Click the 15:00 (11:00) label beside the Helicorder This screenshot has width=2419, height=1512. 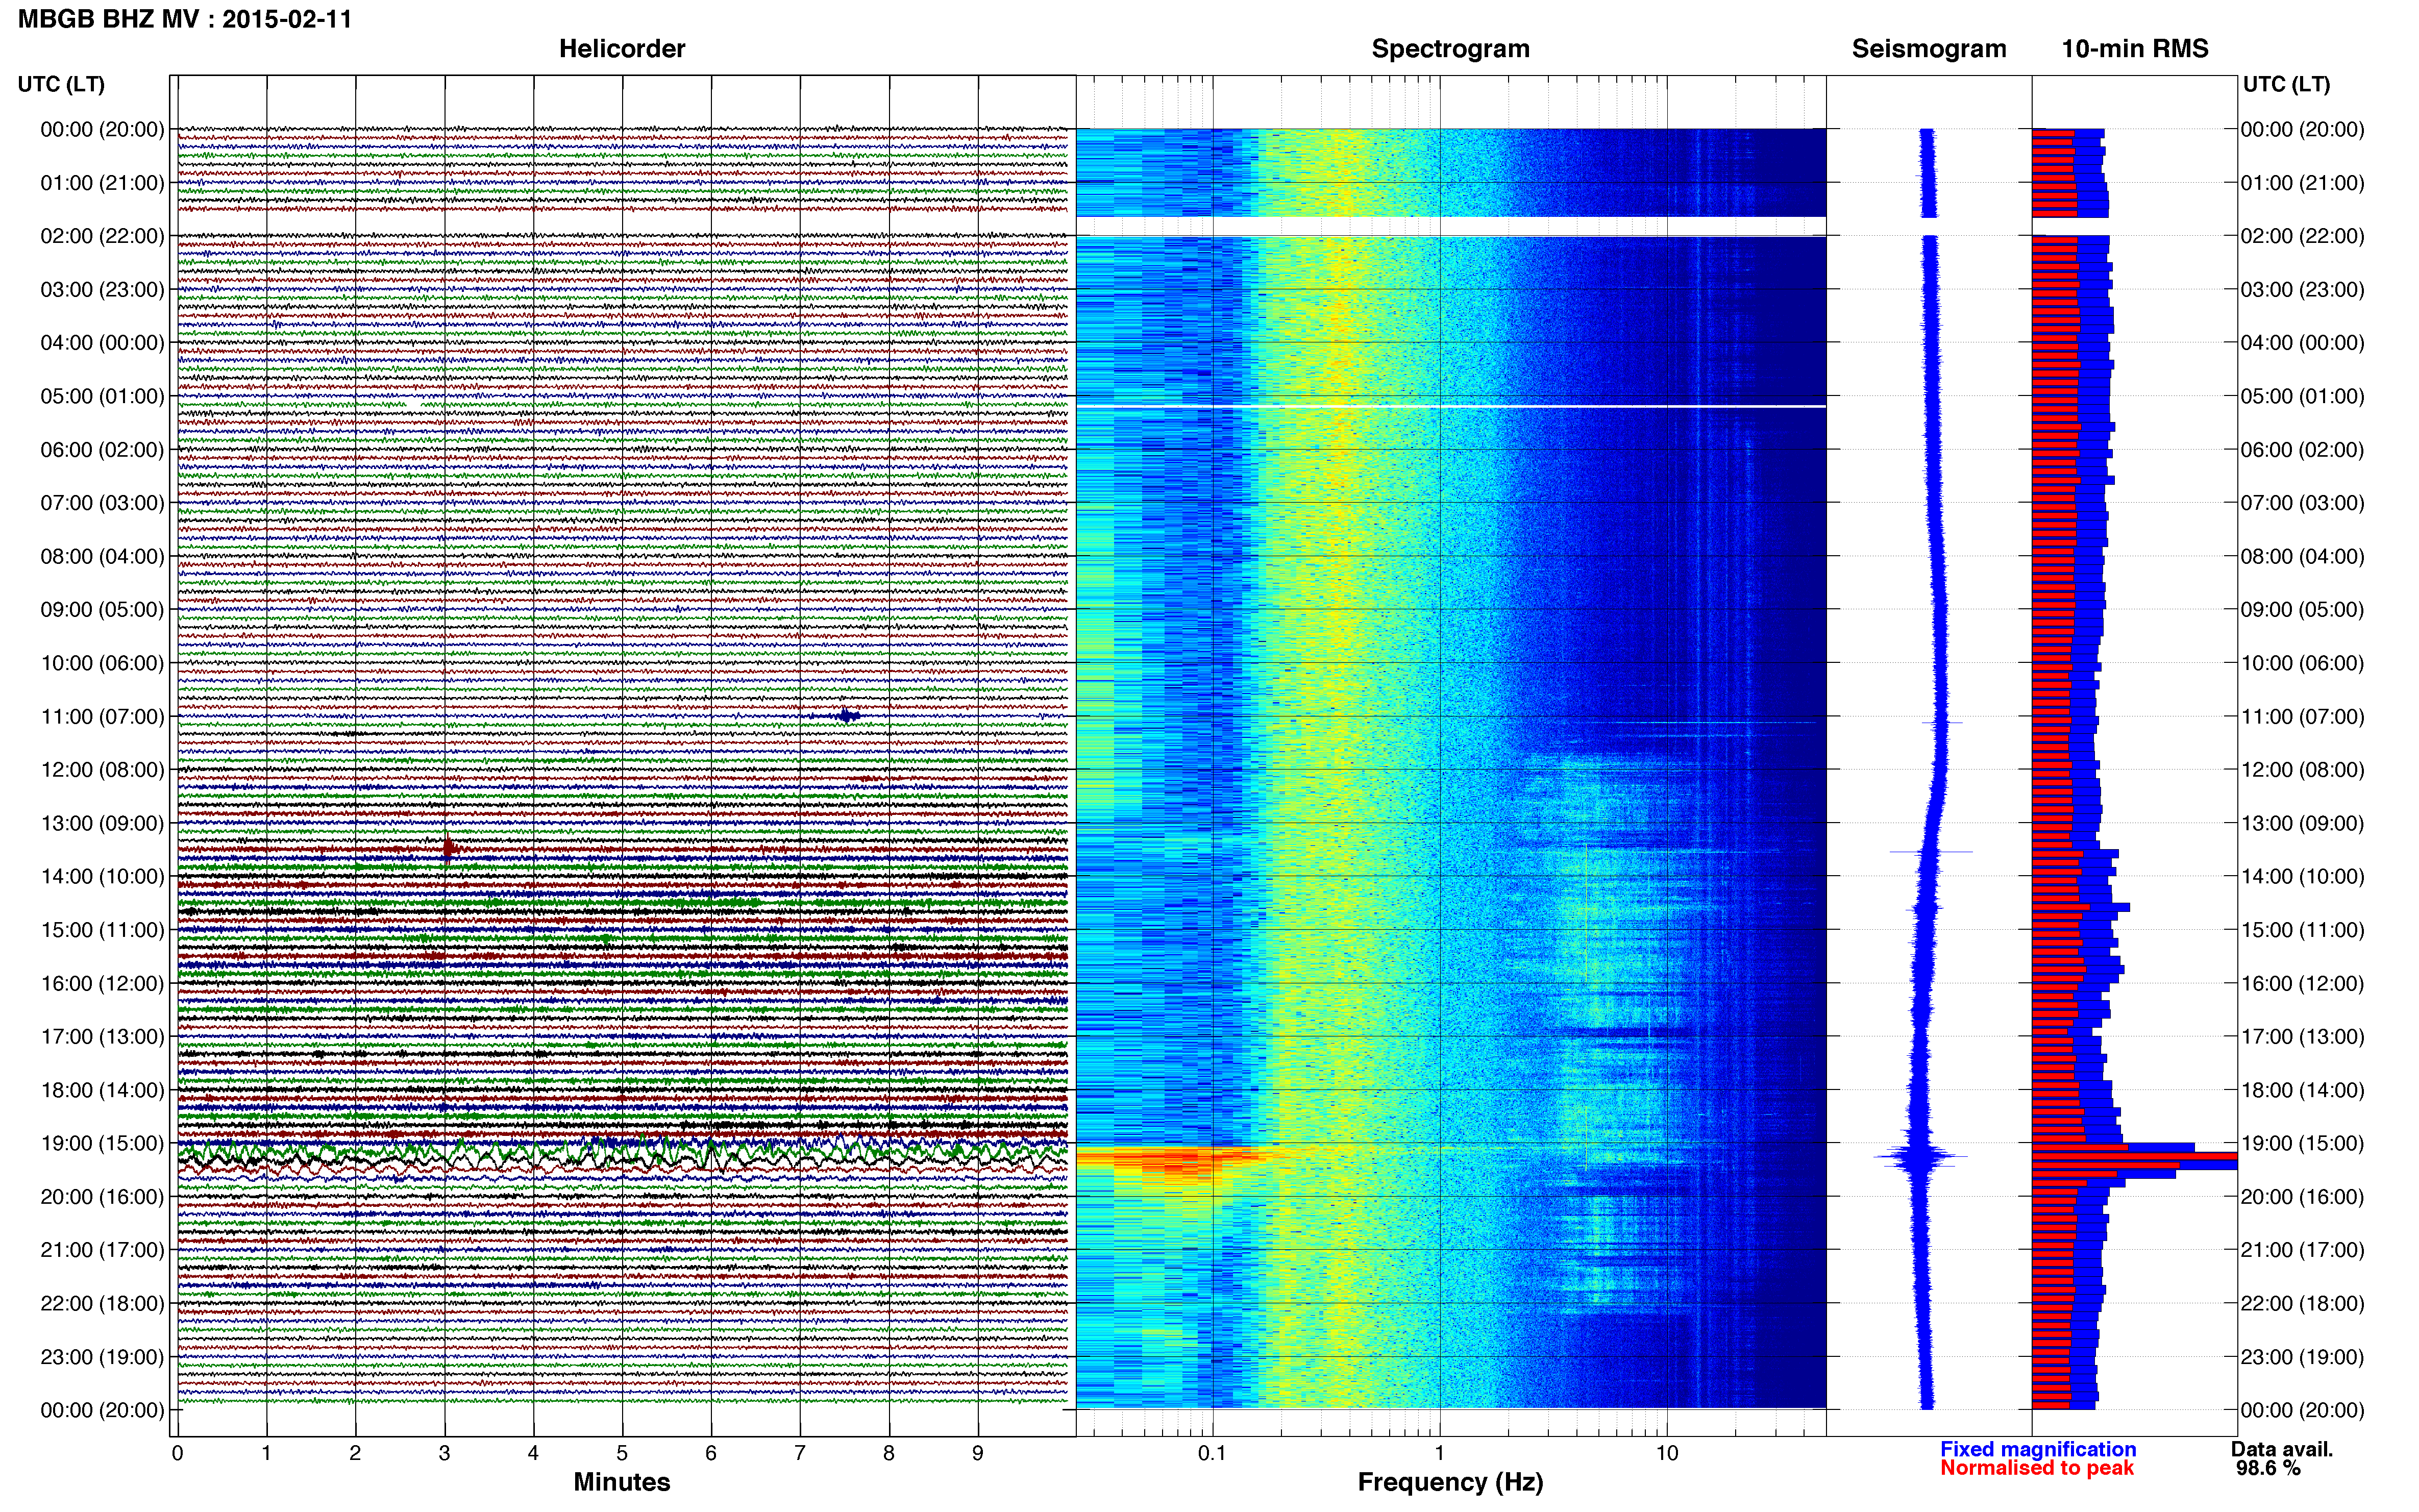[x=102, y=930]
